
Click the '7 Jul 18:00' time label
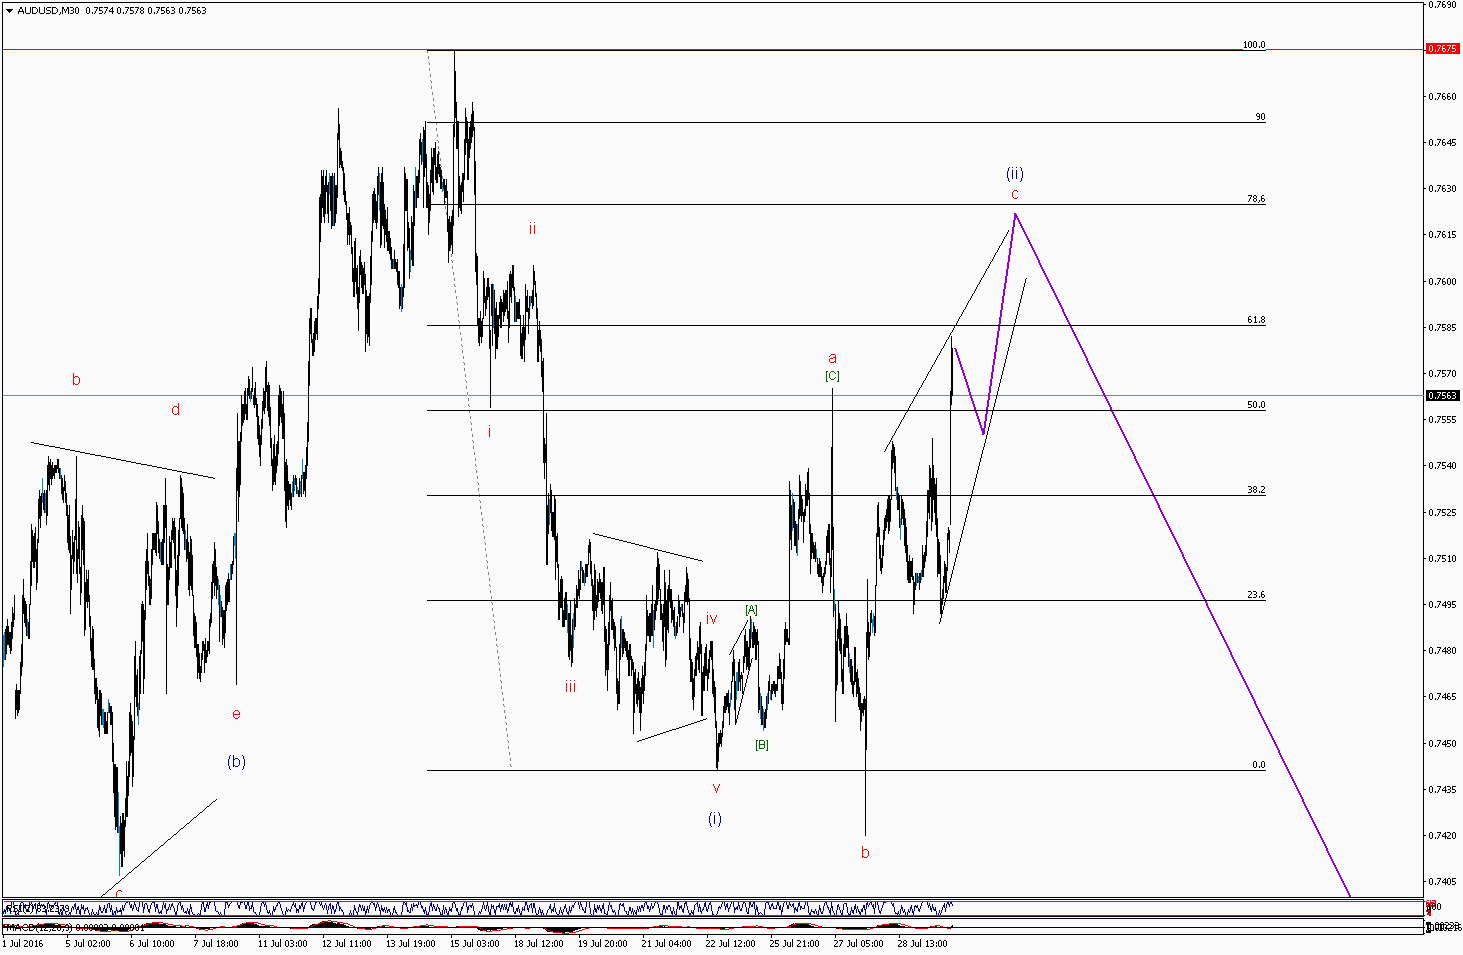point(216,943)
